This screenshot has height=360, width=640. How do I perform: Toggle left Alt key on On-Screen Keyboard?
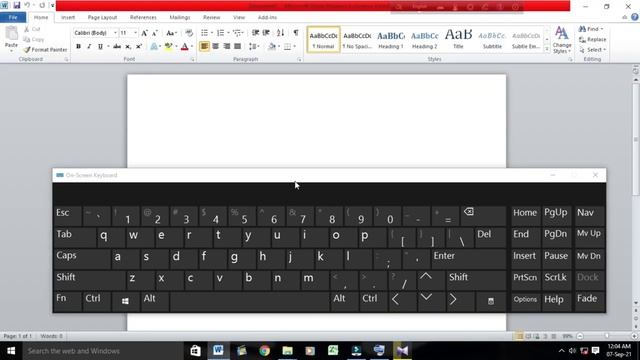[x=154, y=301]
